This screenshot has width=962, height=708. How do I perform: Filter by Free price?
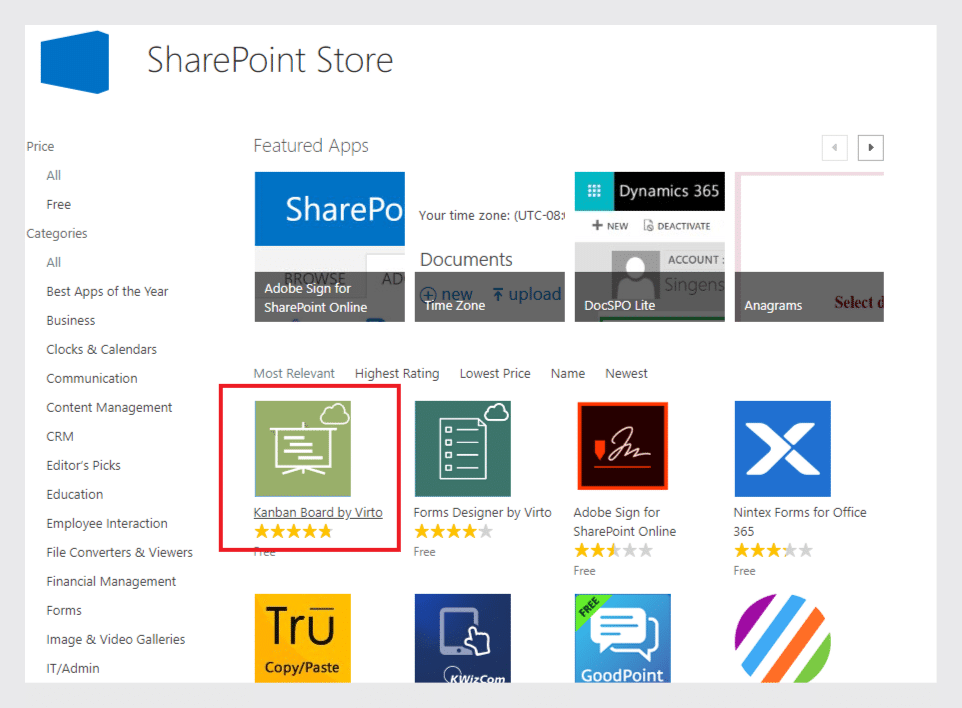58,204
